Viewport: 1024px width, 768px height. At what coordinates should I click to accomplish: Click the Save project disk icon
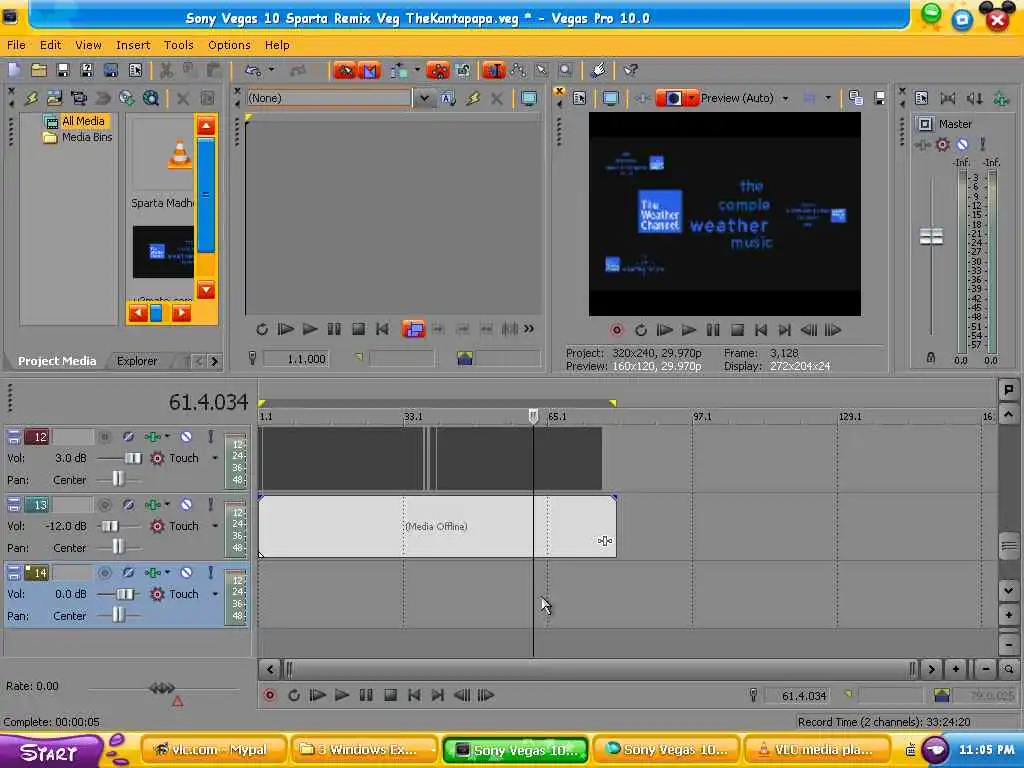(x=63, y=70)
